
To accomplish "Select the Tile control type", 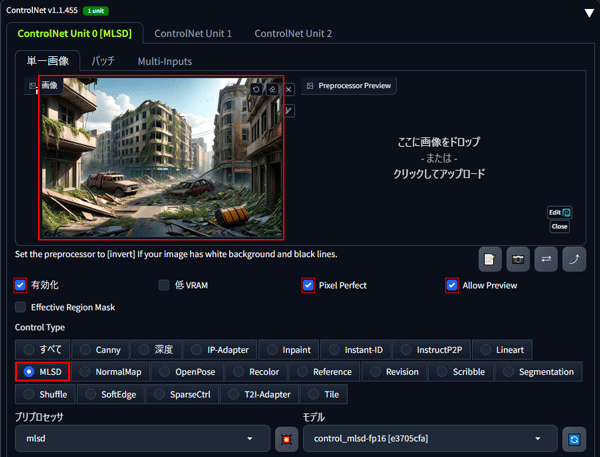I will click(324, 394).
